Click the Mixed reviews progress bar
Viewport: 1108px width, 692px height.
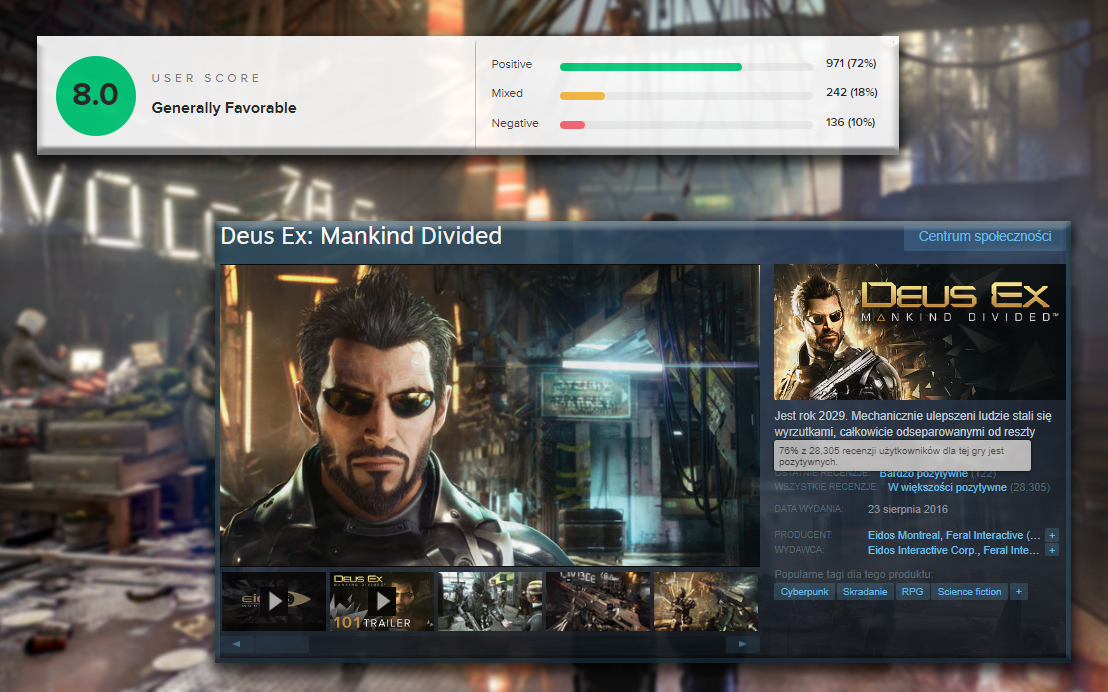pyautogui.click(x=686, y=95)
